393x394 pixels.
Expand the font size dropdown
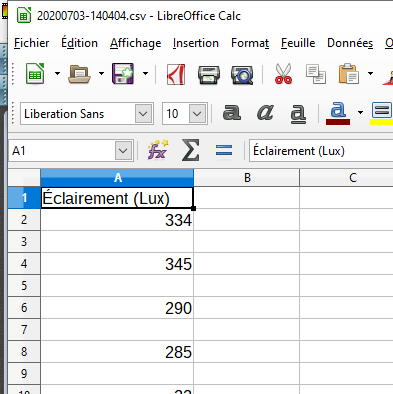197,114
